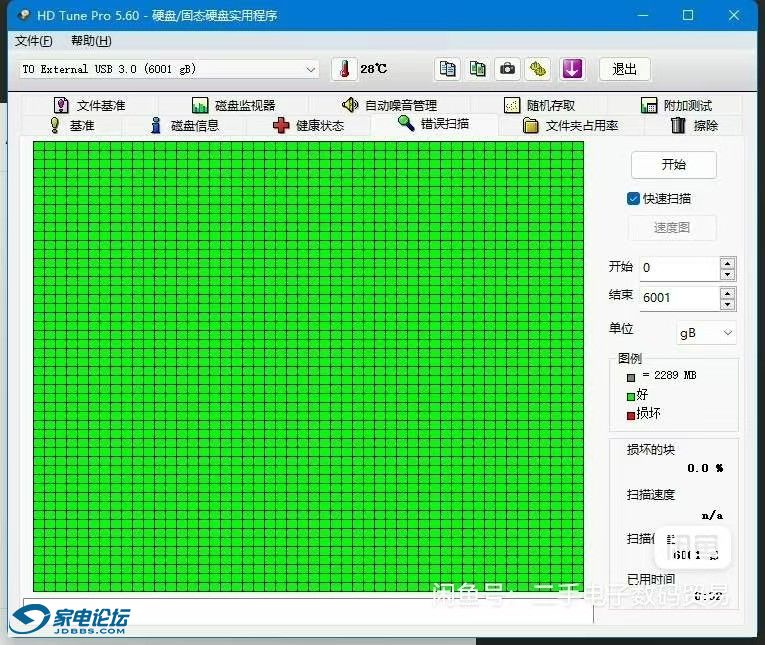Image resolution: width=765 pixels, height=645 pixels.
Task: Click the '= 2289 MB' legend text
Action: click(669, 375)
